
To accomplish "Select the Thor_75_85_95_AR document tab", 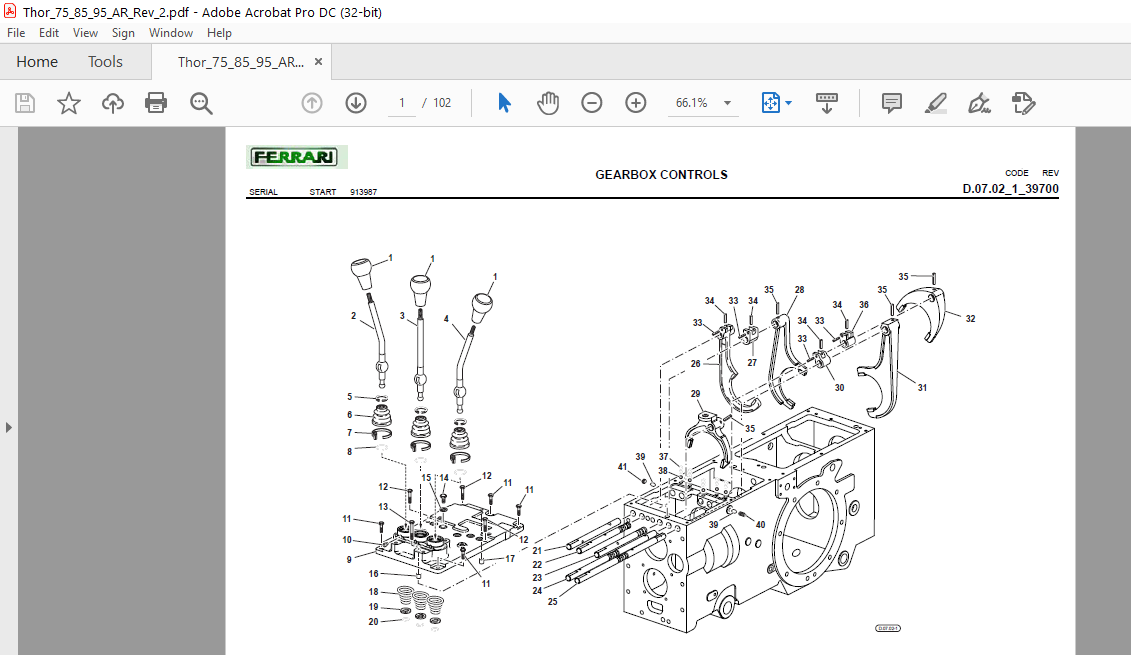I will point(241,62).
